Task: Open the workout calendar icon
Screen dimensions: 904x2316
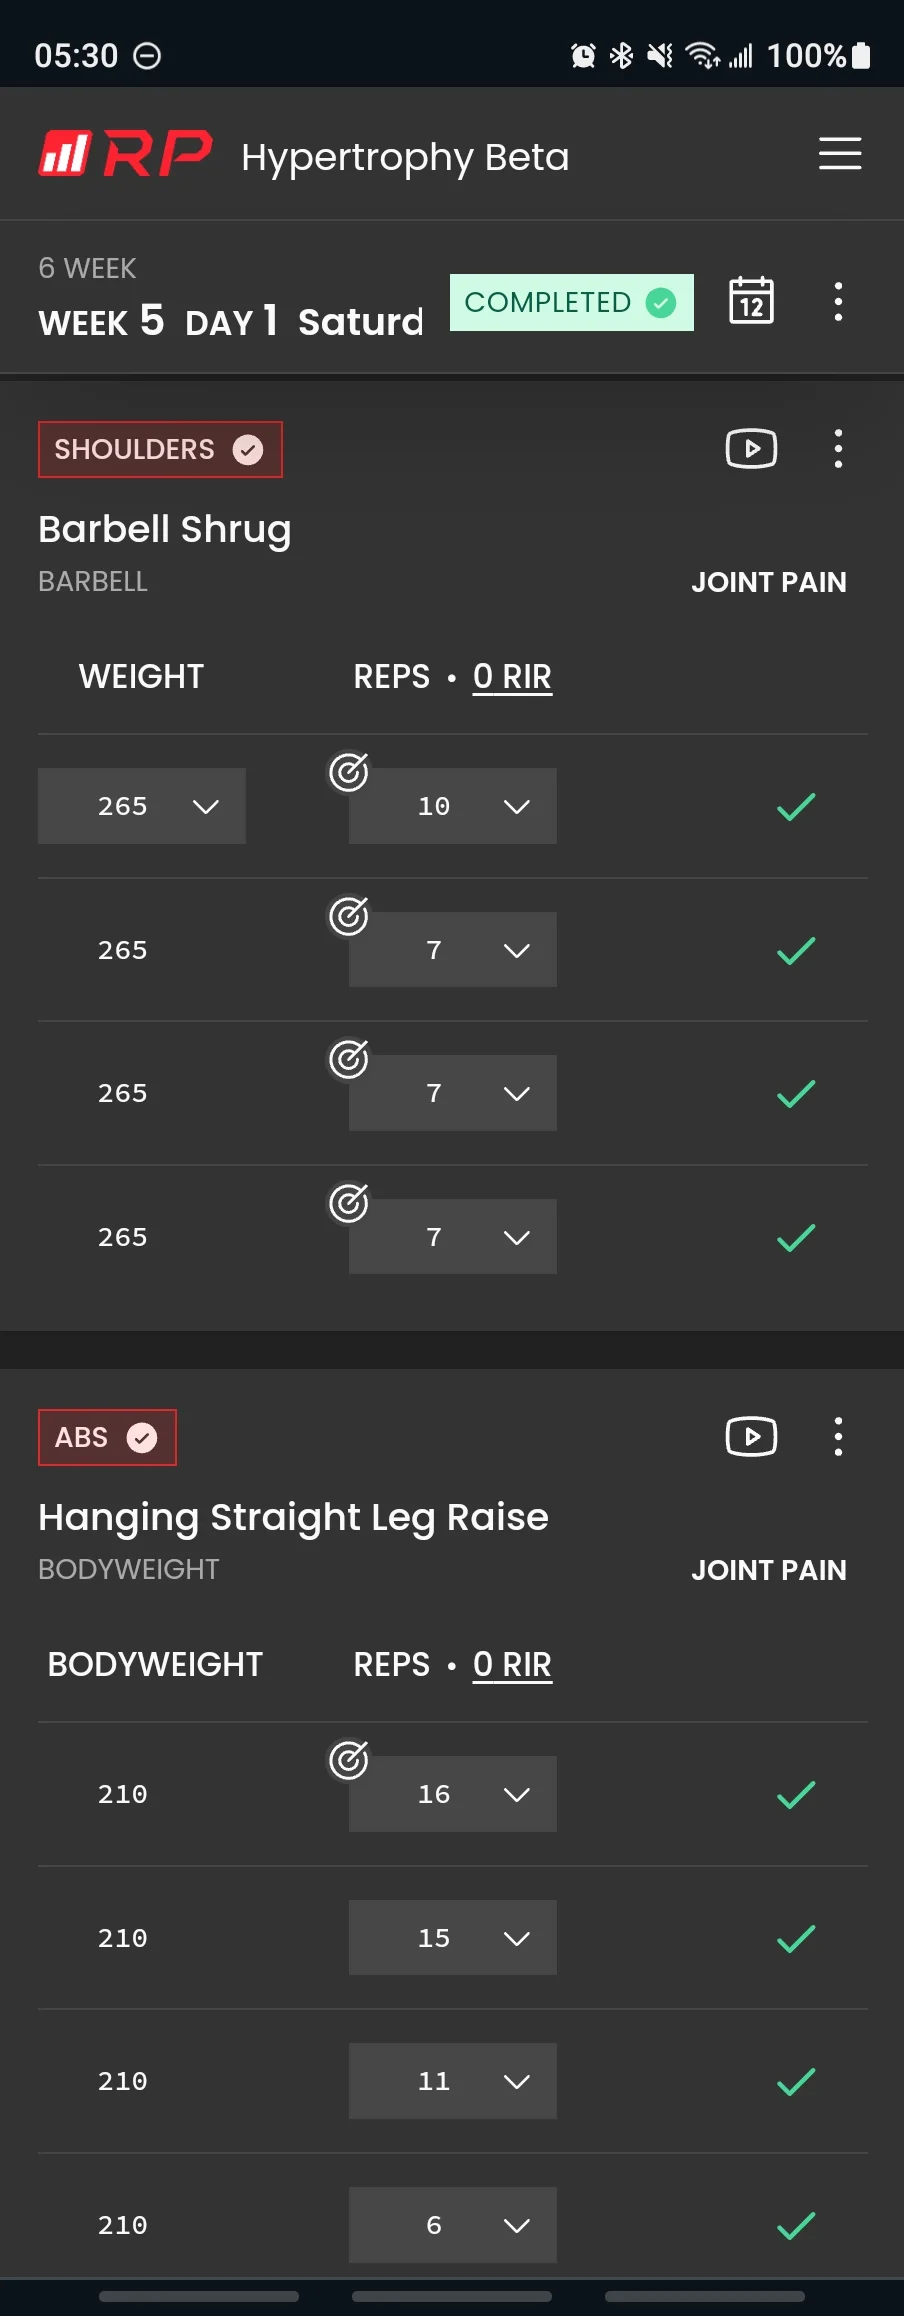Action: pyautogui.click(x=751, y=301)
